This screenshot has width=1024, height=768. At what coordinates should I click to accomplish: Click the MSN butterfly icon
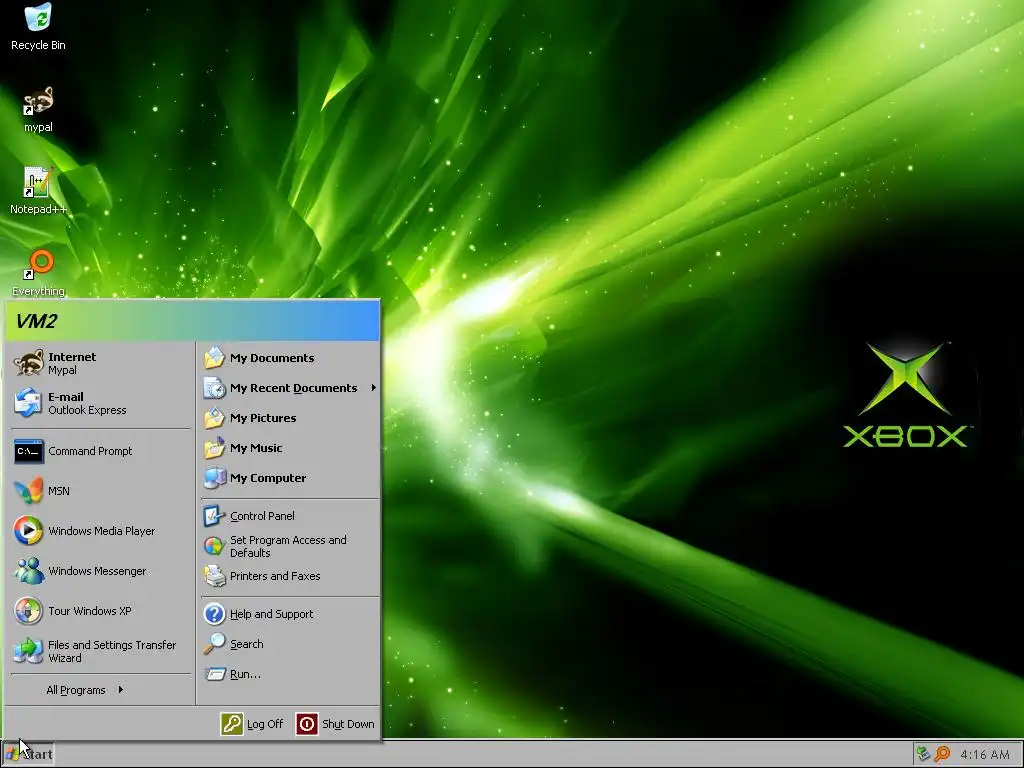click(x=29, y=490)
